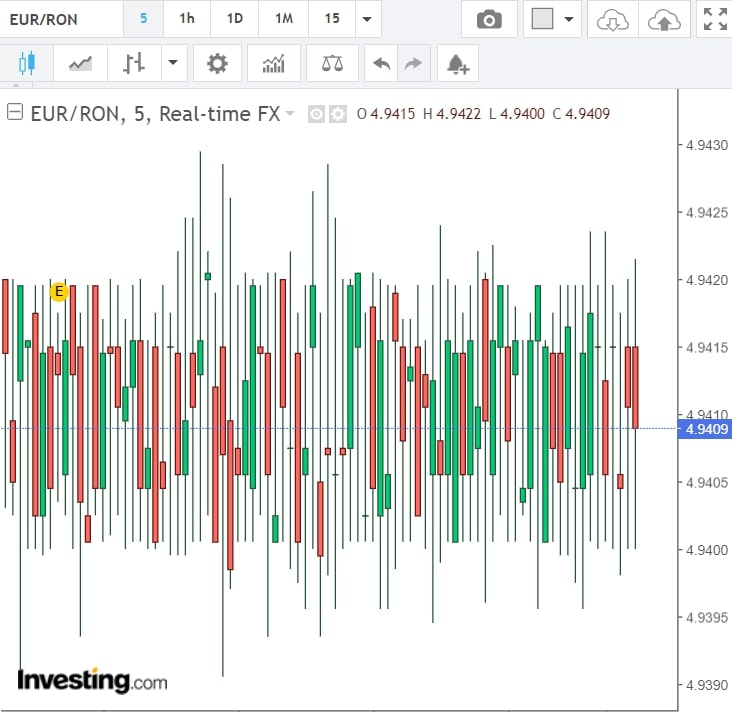Switch to the area chart type
The width and height of the screenshot is (732, 712).
click(80, 64)
